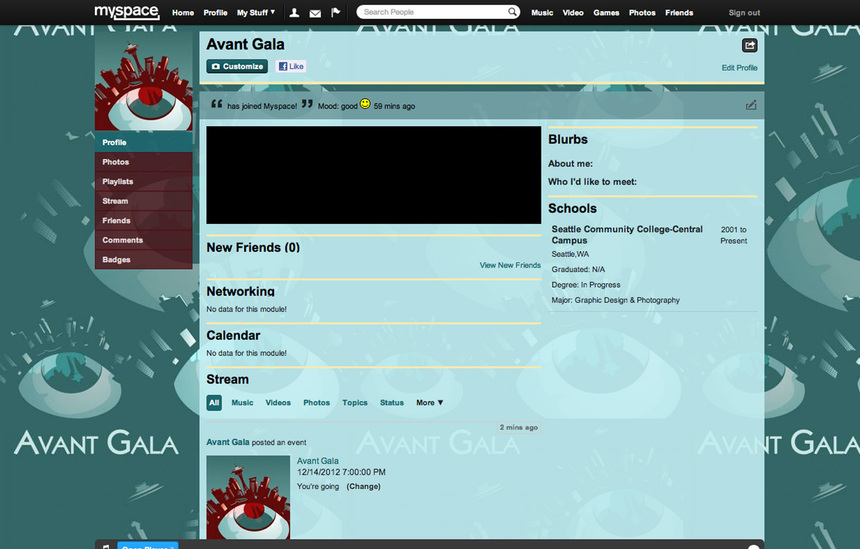
Task: Filter stream by Photos
Action: point(316,403)
